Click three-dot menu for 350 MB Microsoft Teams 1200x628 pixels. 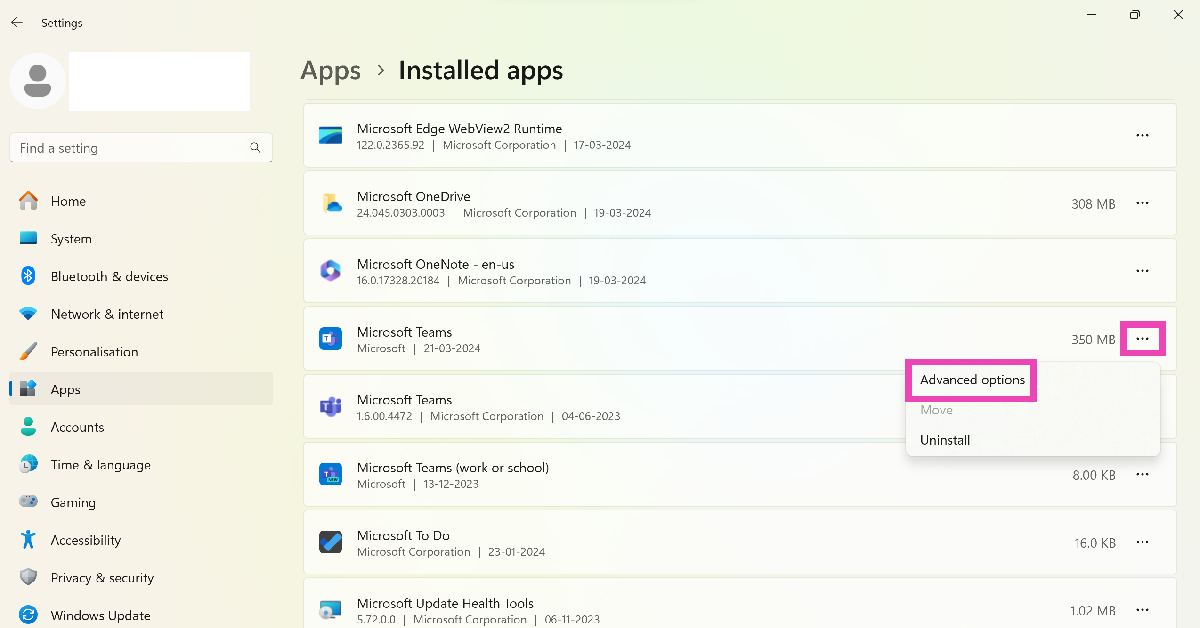click(1142, 339)
